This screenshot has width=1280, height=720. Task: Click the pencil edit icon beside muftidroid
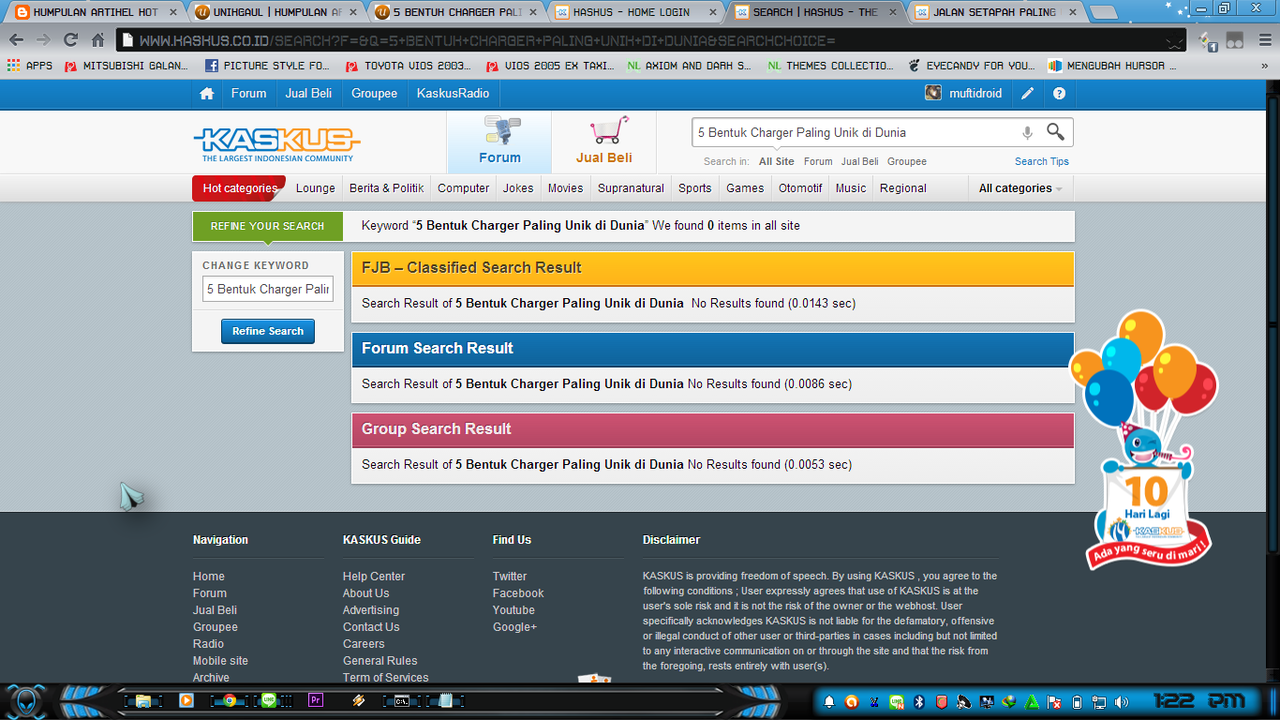coord(1027,93)
